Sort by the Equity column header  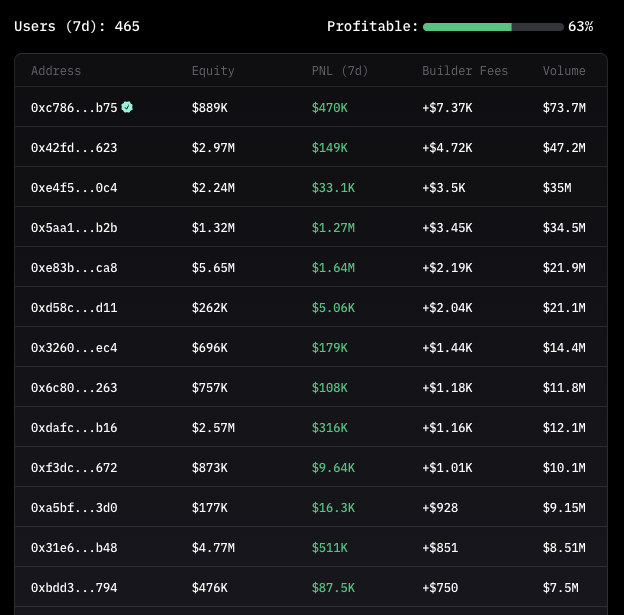(213, 71)
